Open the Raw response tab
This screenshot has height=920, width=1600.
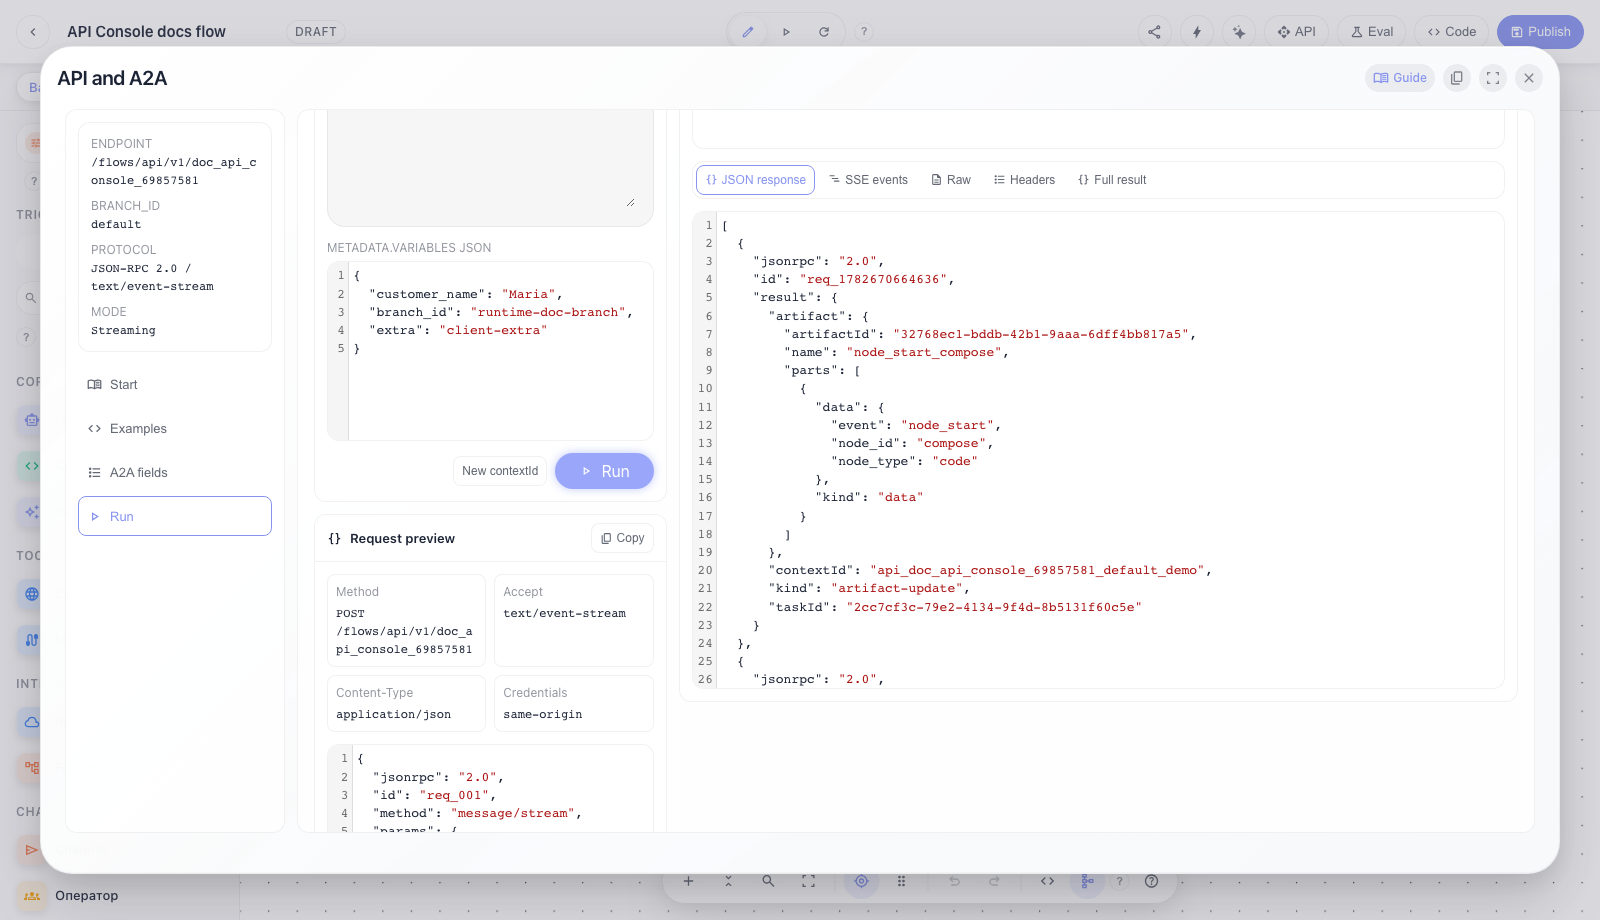[x=951, y=180]
